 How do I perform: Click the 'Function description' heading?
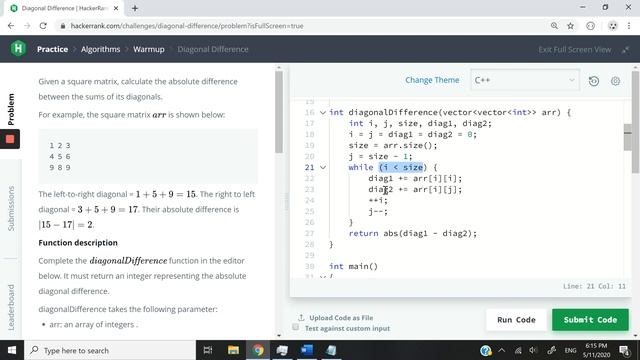point(78,242)
